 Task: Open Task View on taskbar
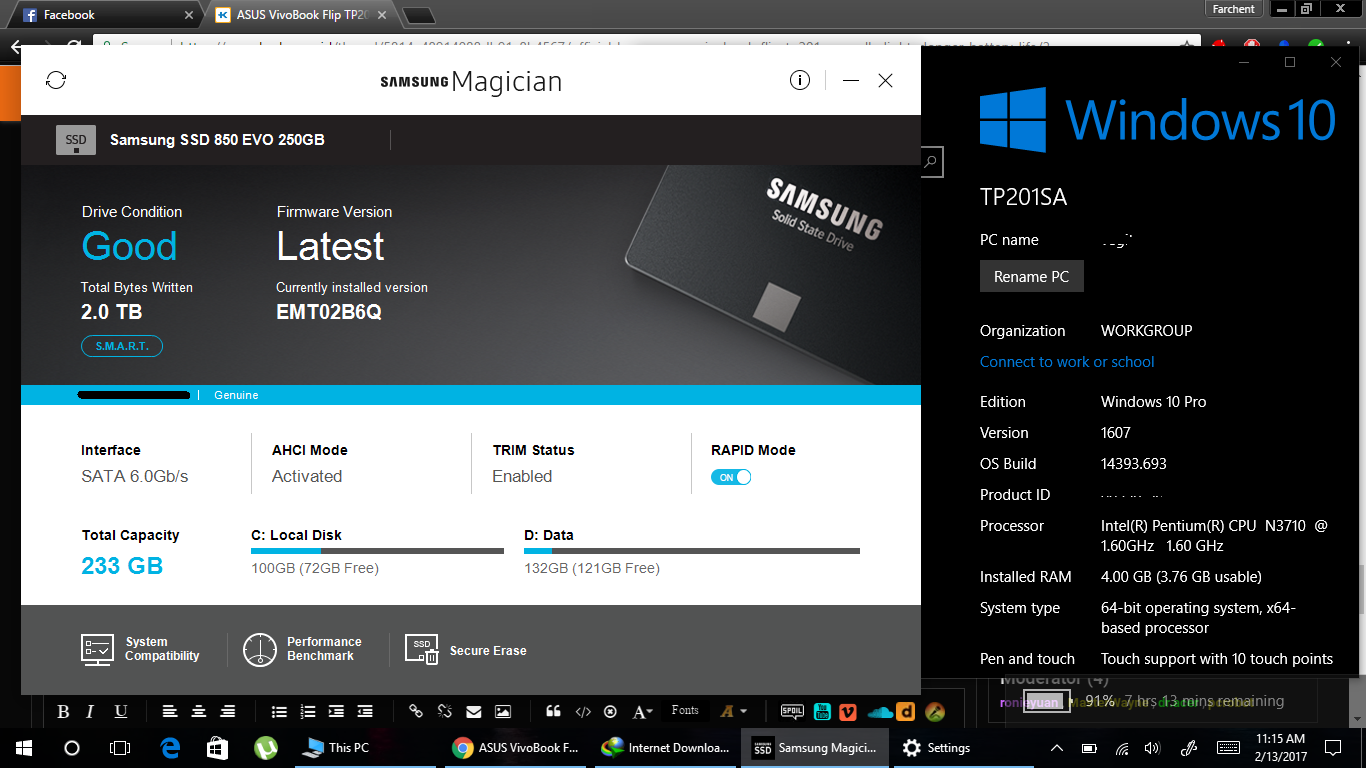(x=119, y=747)
